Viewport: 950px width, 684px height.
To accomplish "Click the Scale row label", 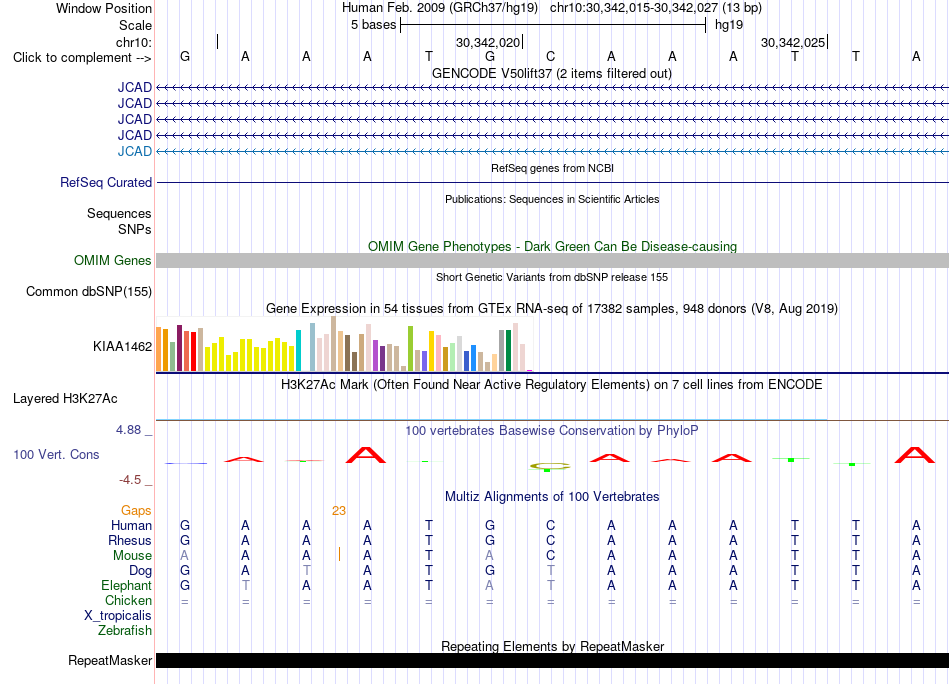I will (x=135, y=25).
